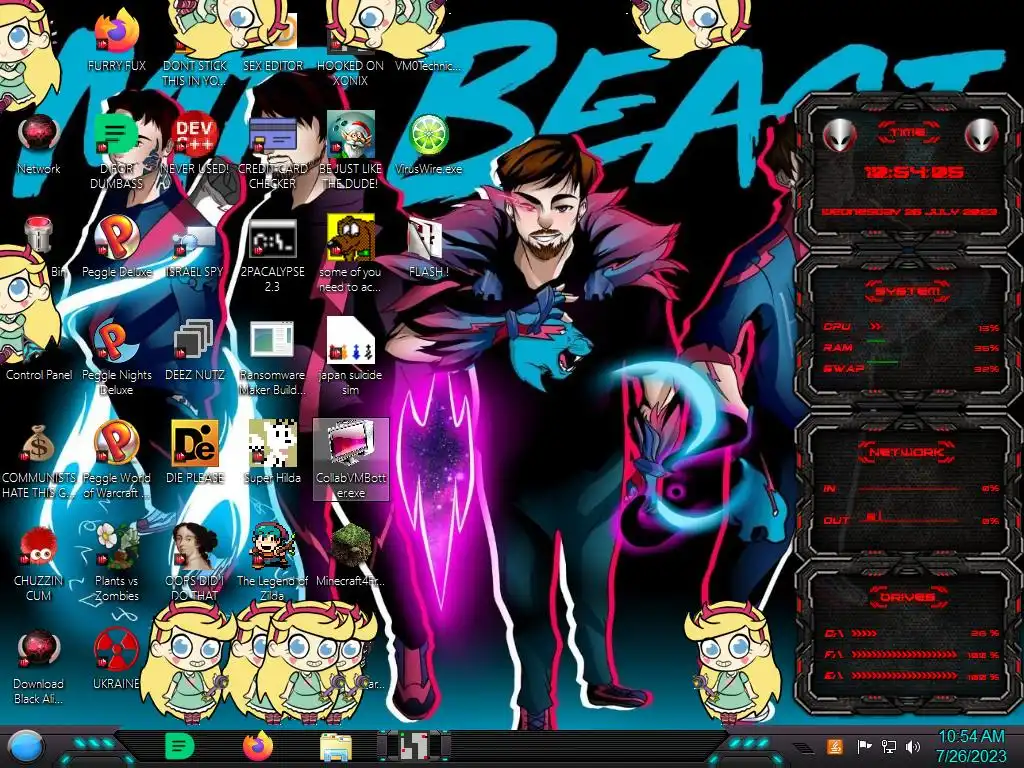Viewport: 1024px width, 768px height.
Task: Click the SYSTEM widget header
Action: pos(908,291)
